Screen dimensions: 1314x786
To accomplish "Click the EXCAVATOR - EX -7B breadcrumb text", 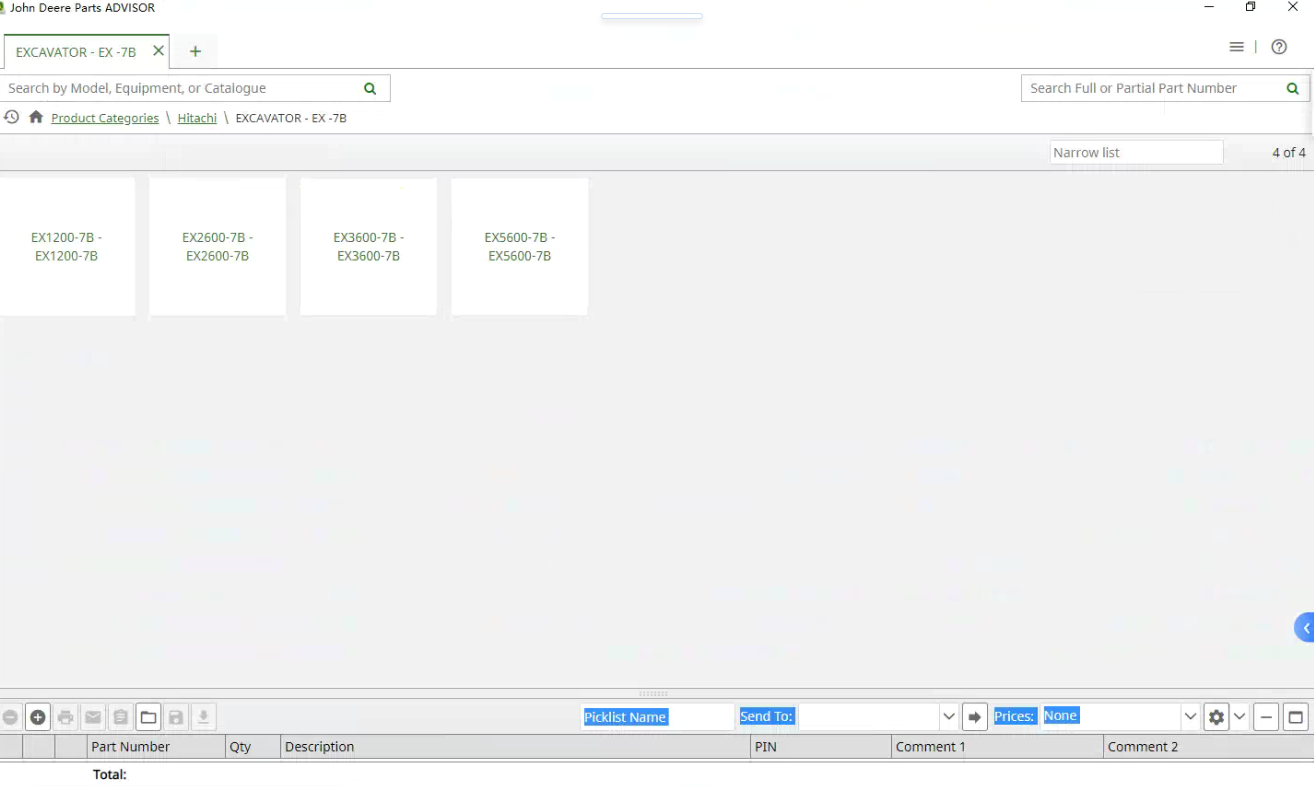I will 291,118.
